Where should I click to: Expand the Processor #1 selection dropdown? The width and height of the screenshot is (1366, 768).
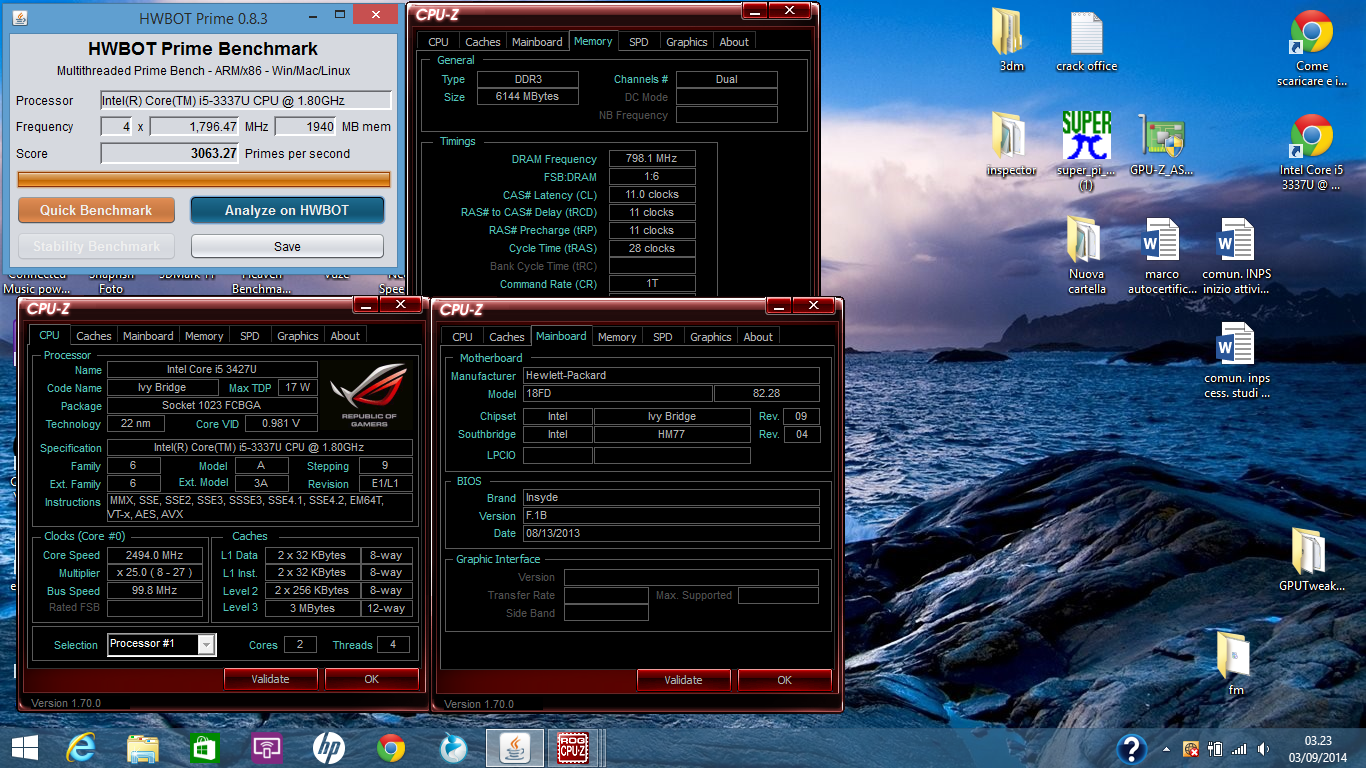tap(206, 644)
